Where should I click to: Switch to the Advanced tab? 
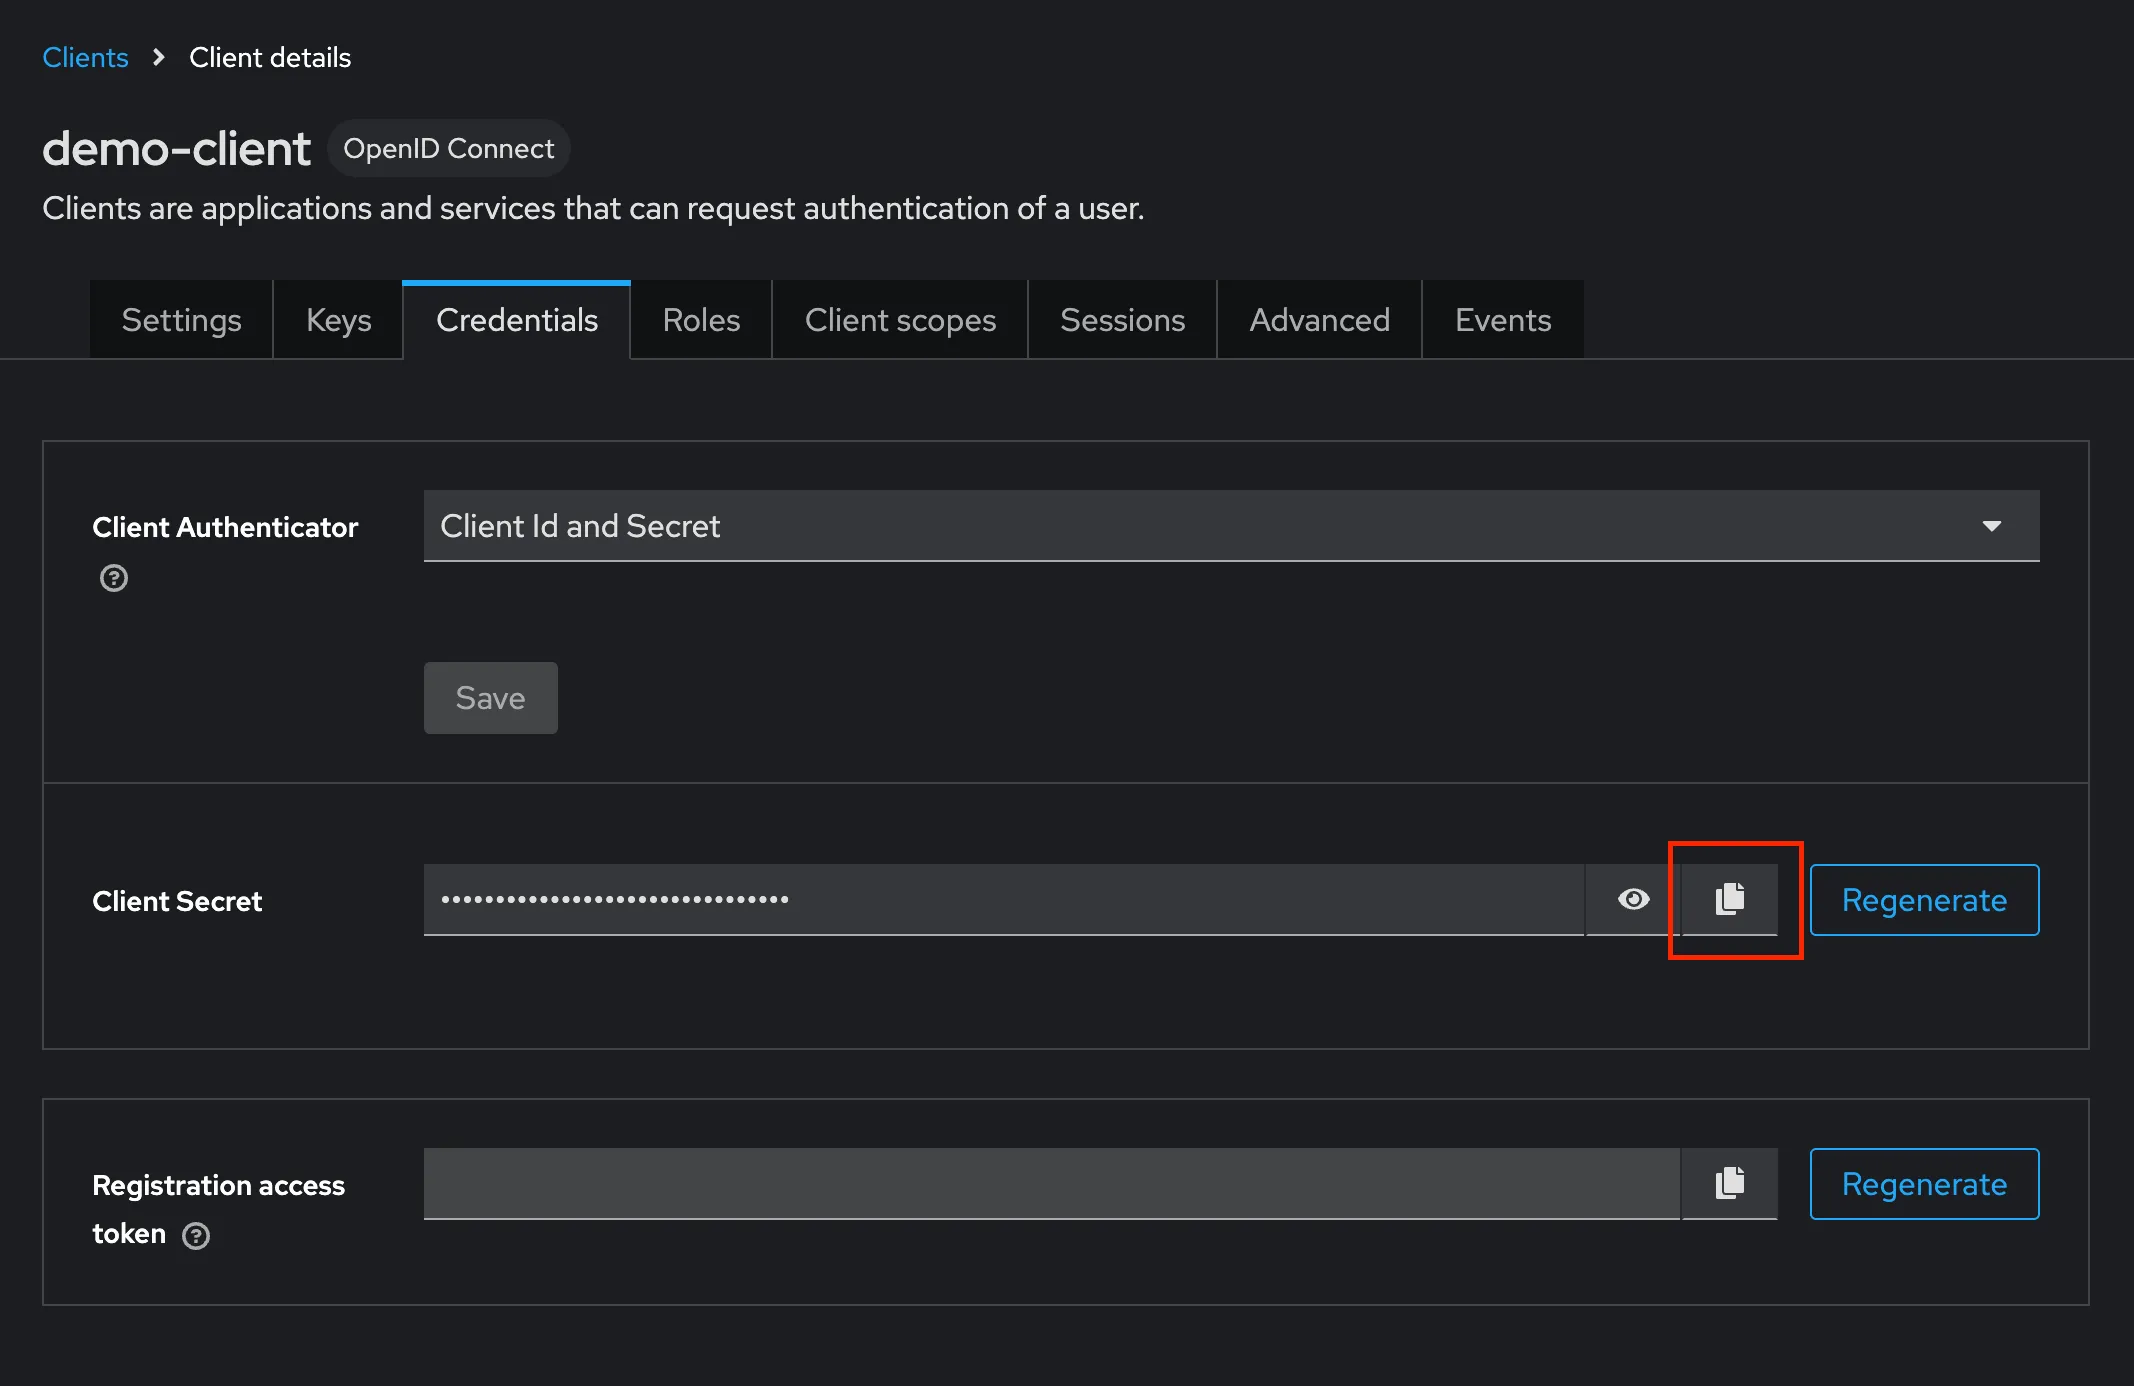pyautogui.click(x=1319, y=319)
